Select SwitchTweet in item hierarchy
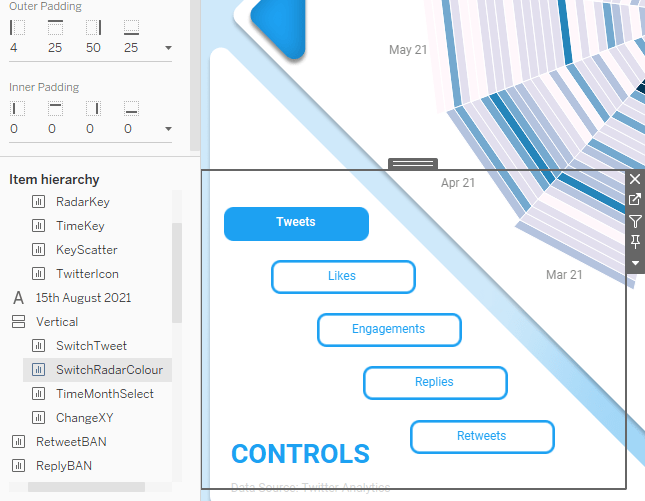Viewport: 645px width, 501px height. coord(91,346)
